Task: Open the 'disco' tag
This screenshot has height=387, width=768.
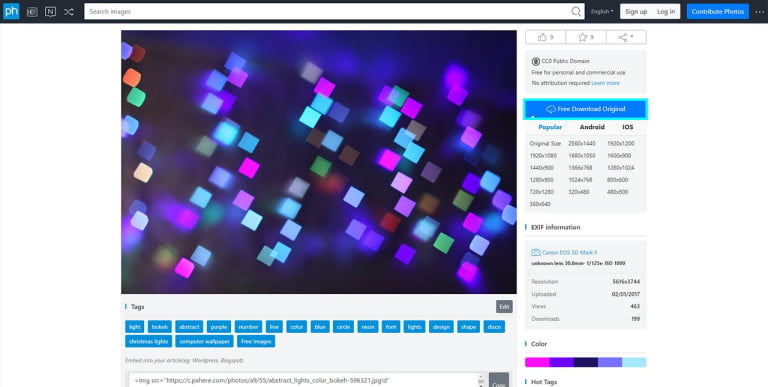Action: click(494, 327)
